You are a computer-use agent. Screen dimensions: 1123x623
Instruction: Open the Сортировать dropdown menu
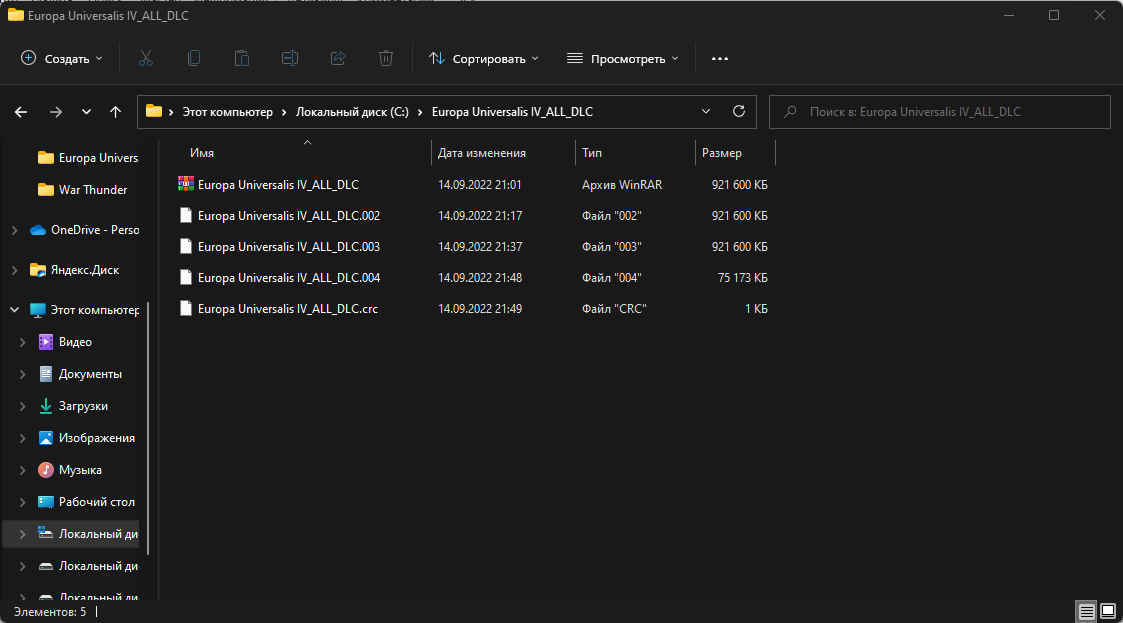483,59
